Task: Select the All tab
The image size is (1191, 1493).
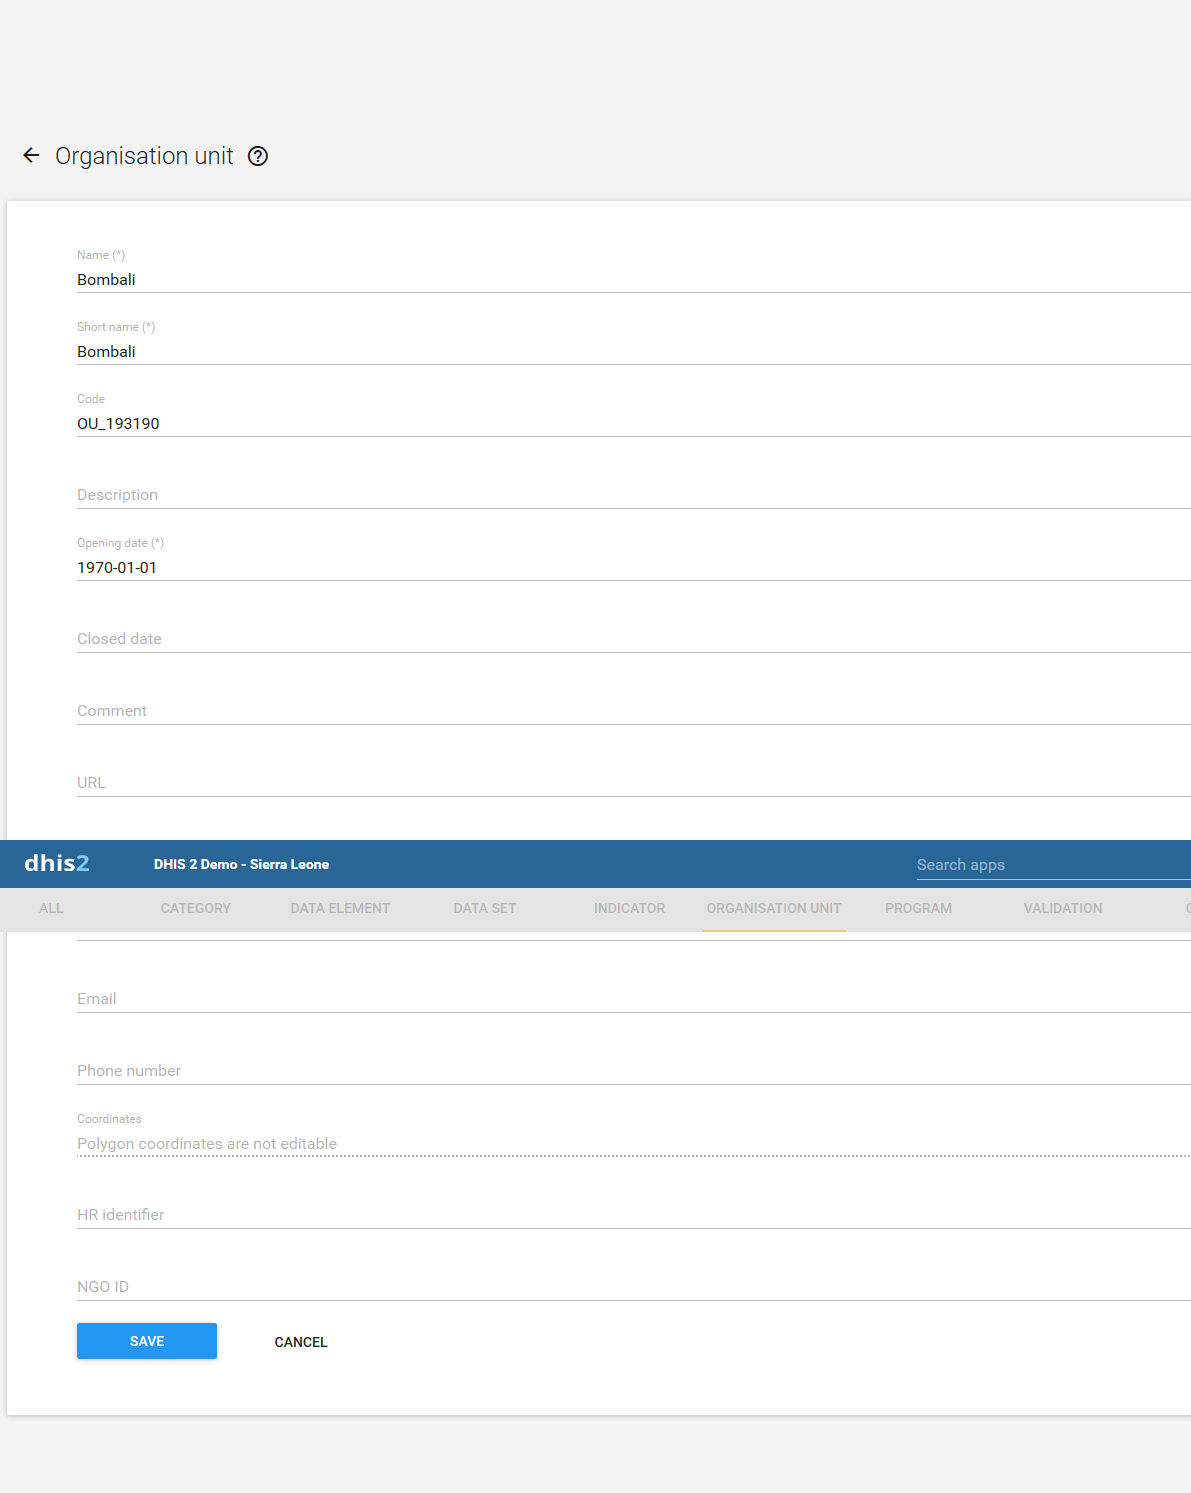Action: click(x=51, y=909)
